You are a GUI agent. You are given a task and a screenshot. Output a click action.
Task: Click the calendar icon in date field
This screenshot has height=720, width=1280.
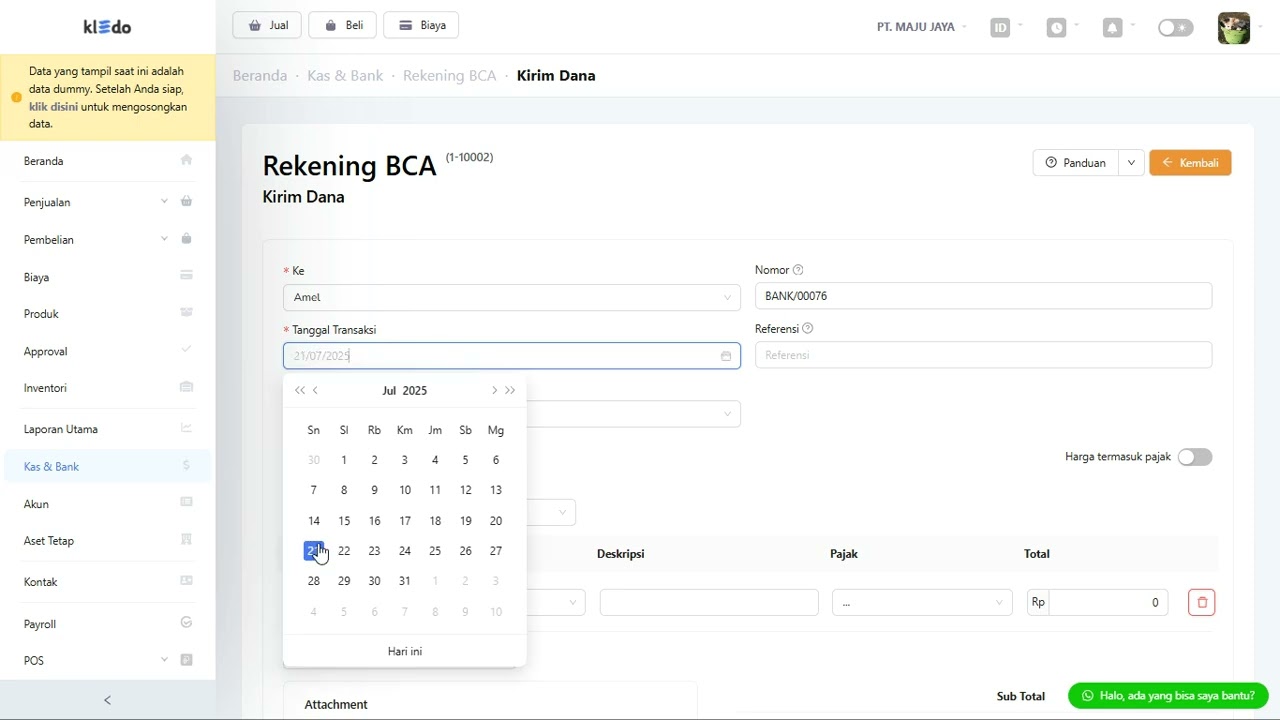726,356
